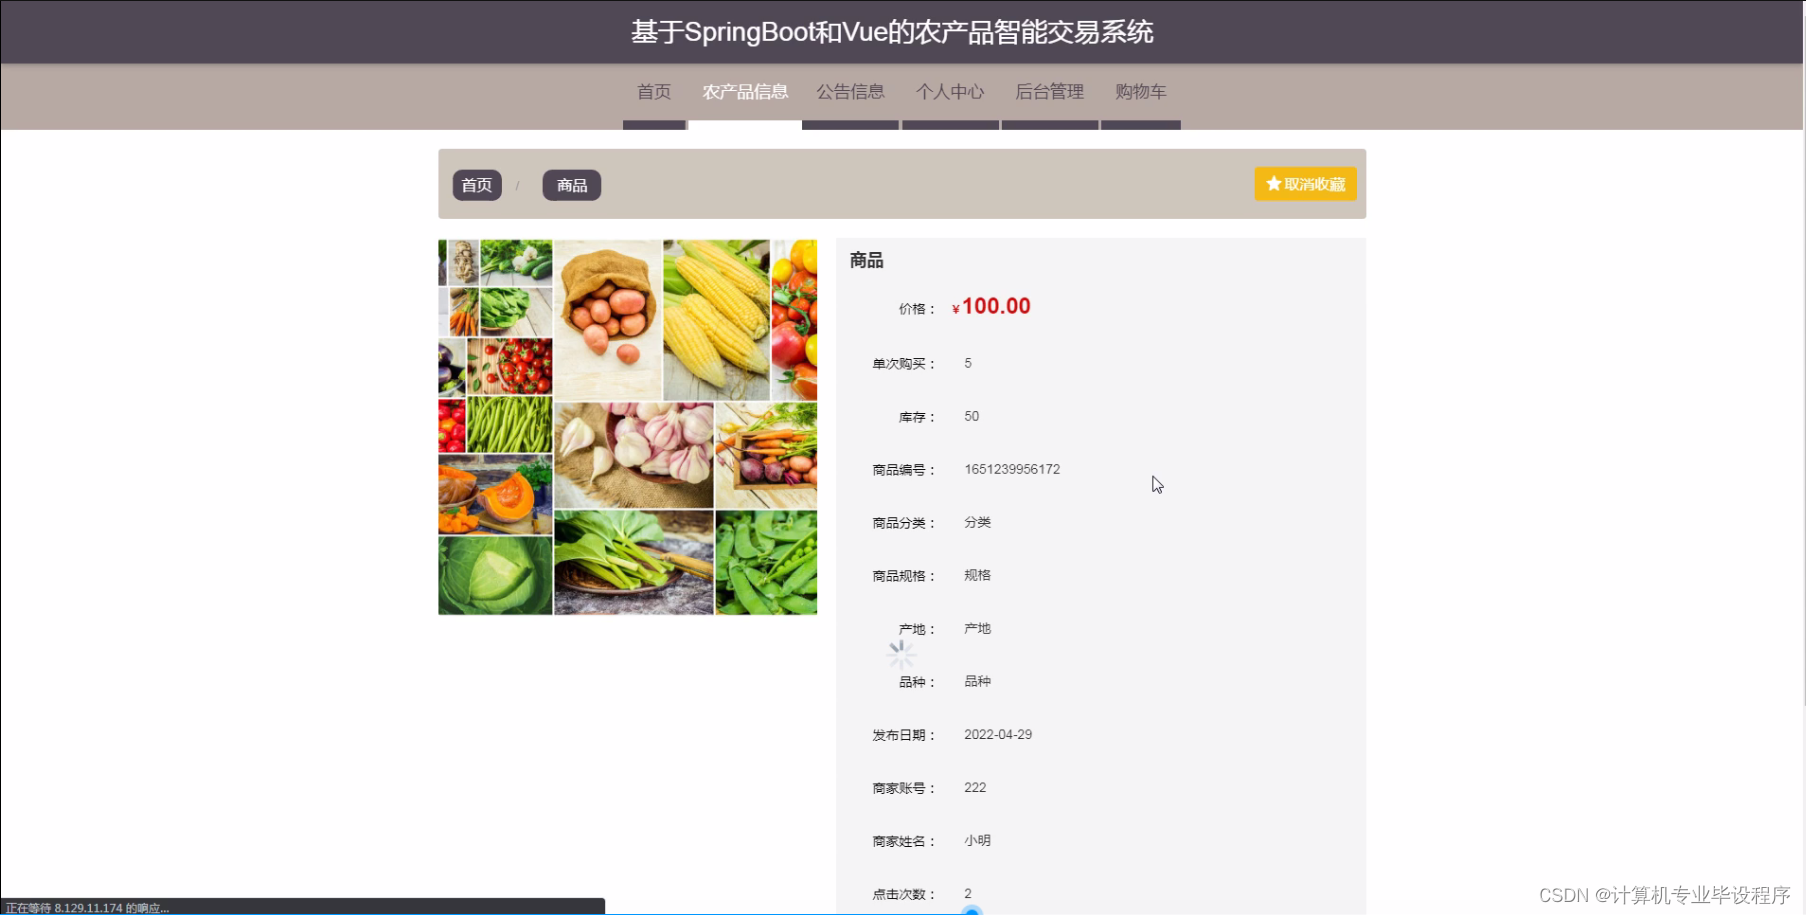Open the 购物车 shopping cart
This screenshot has width=1806, height=915.
(x=1140, y=92)
